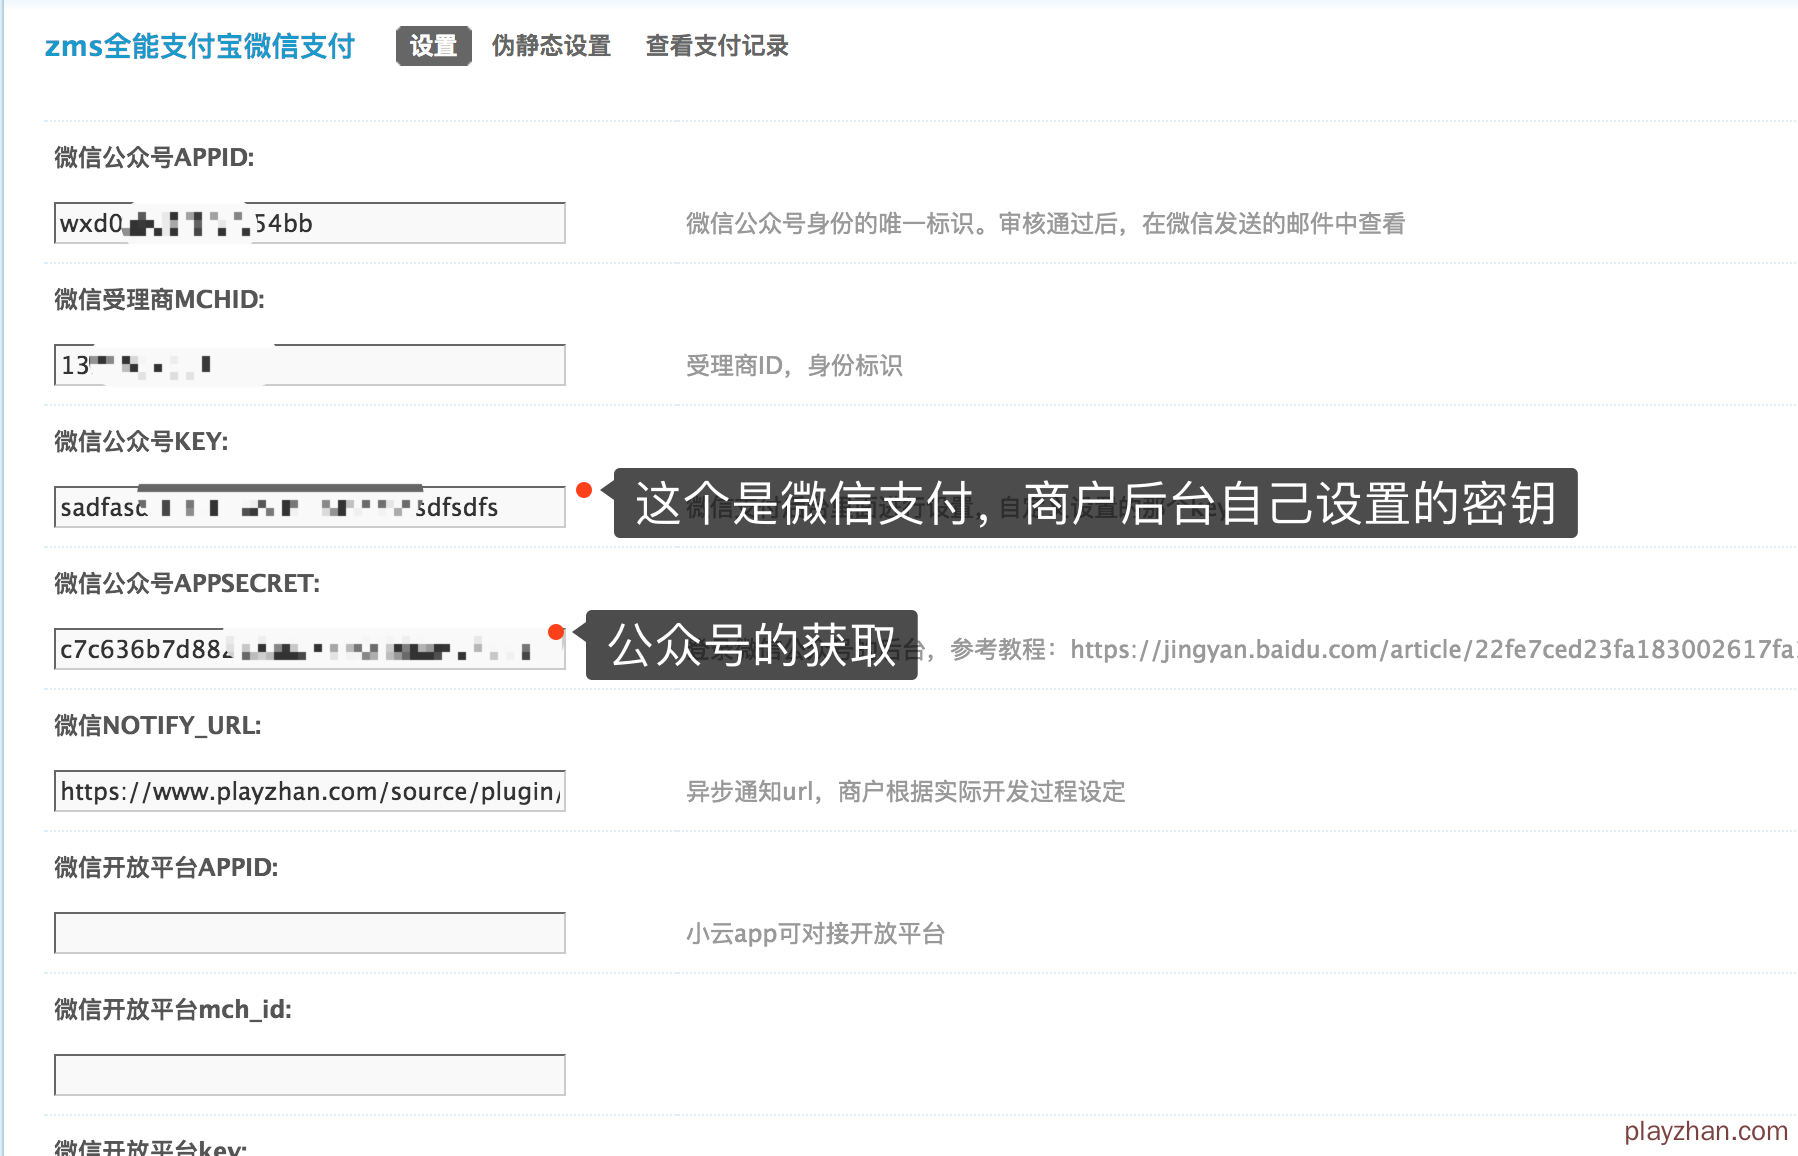Click the 公众号的获取 tooltip bubble
The width and height of the screenshot is (1798, 1156).
(752, 645)
